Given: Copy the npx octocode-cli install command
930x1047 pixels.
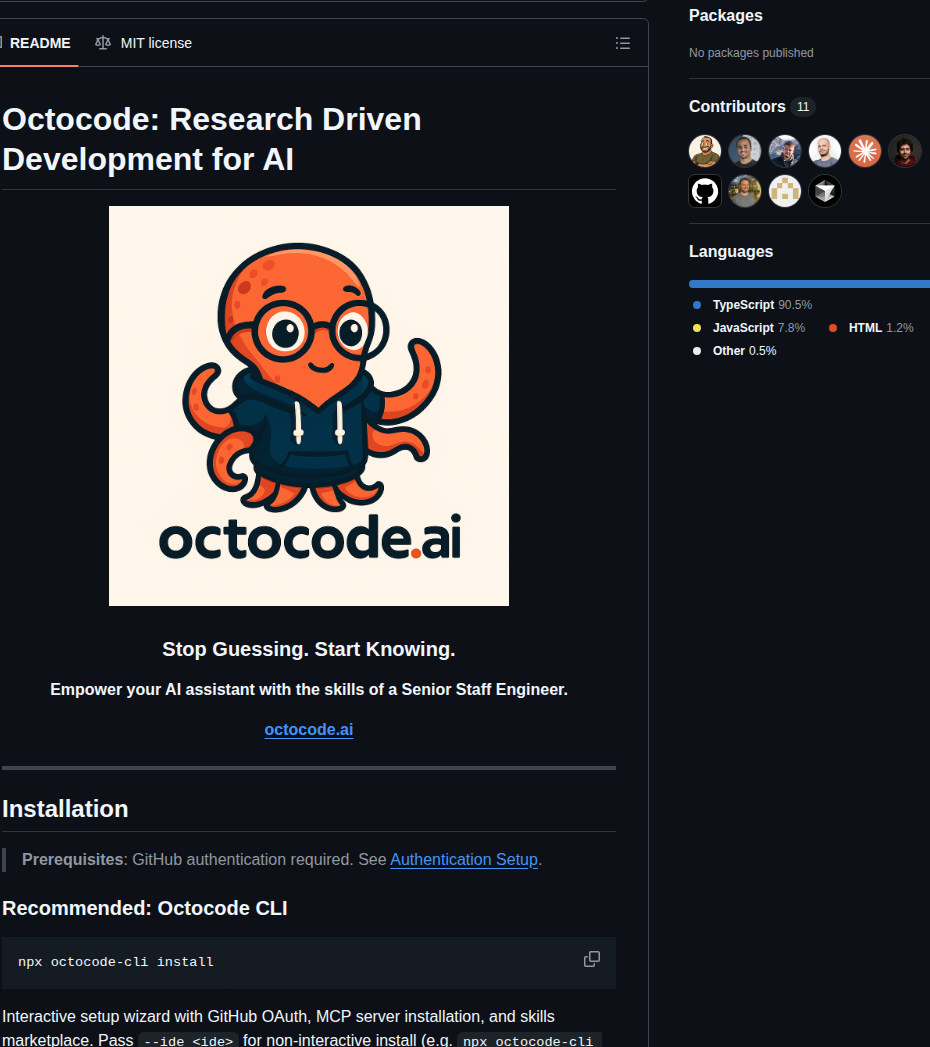Looking at the screenshot, I should click(592, 959).
